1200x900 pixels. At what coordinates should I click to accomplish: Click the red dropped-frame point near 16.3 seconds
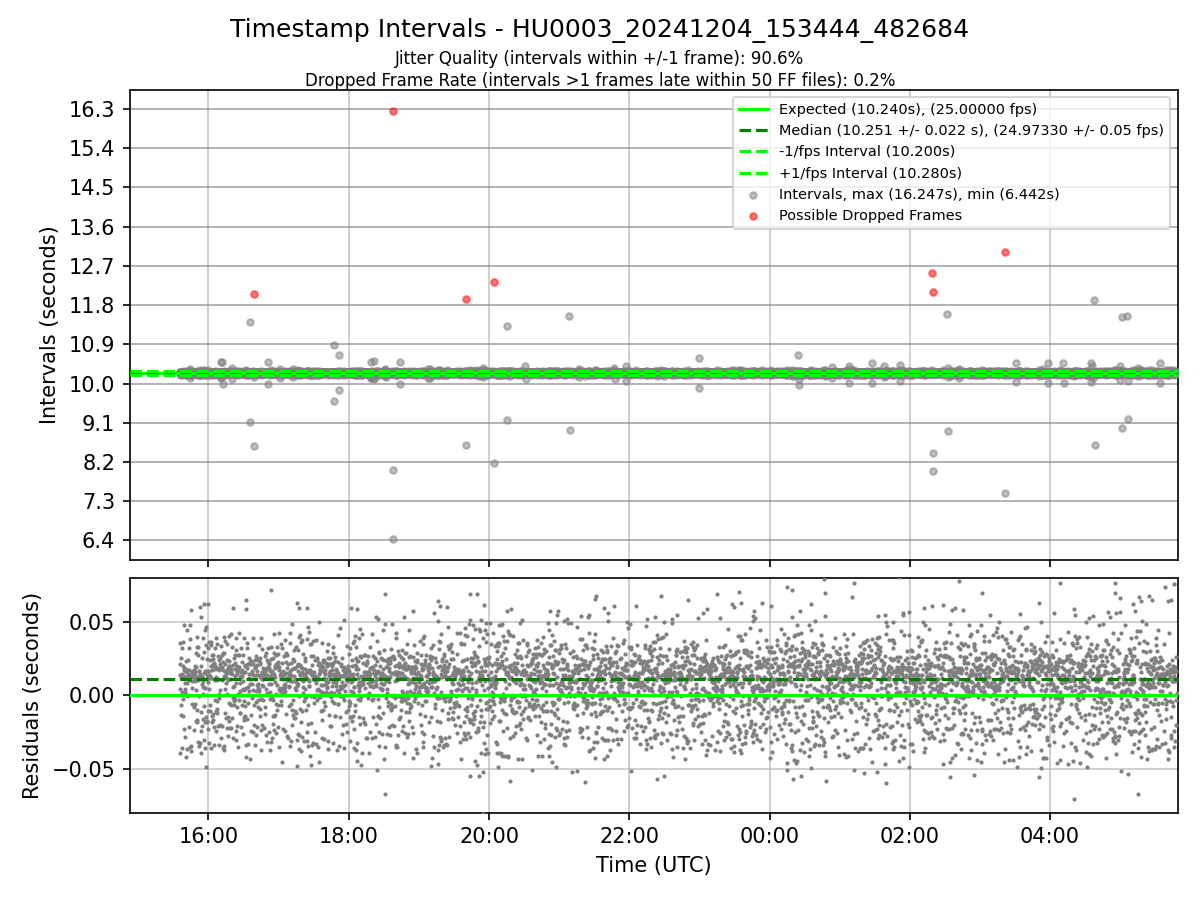click(393, 111)
